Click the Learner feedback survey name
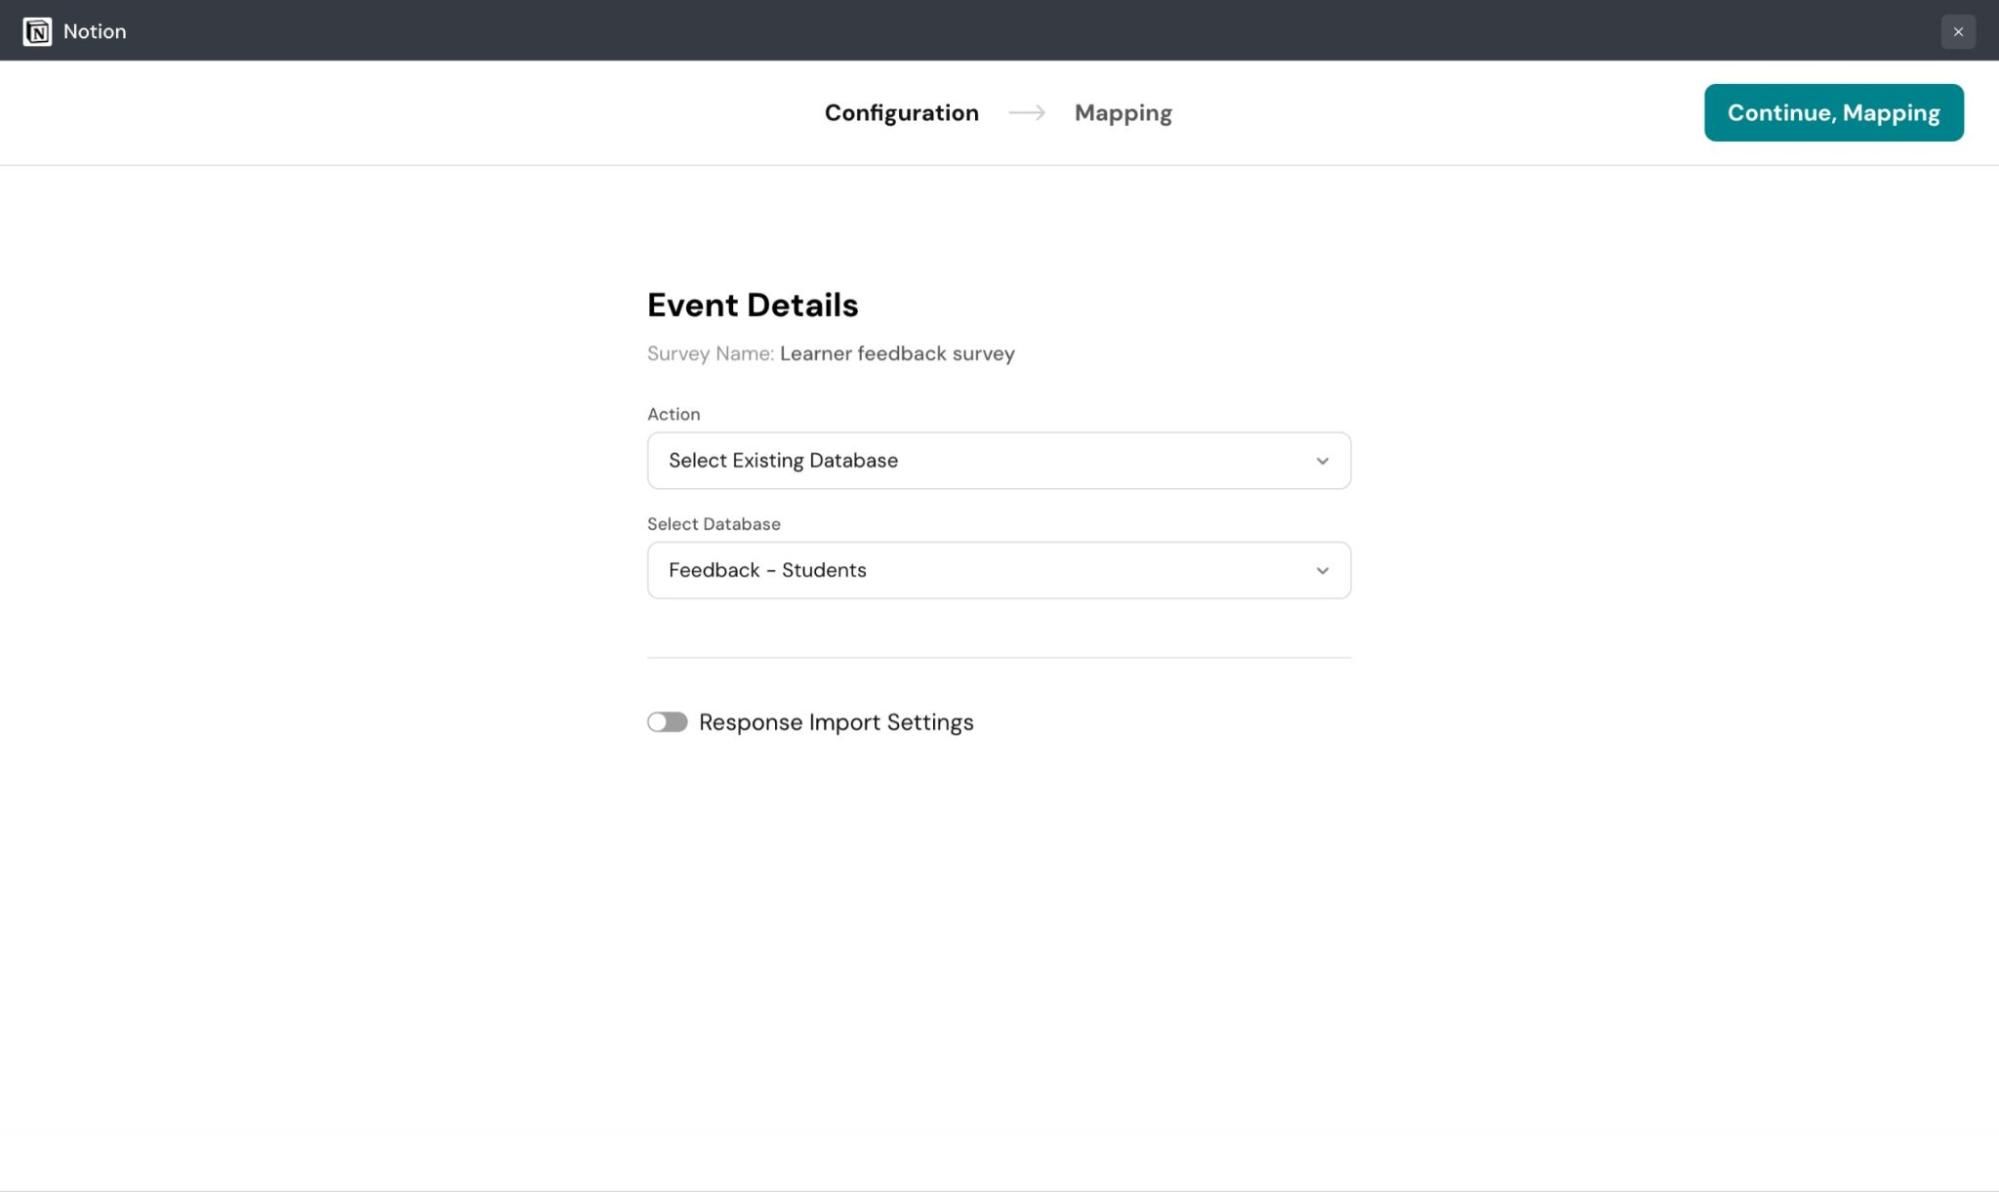Image resolution: width=1999 pixels, height=1192 pixels. point(897,353)
